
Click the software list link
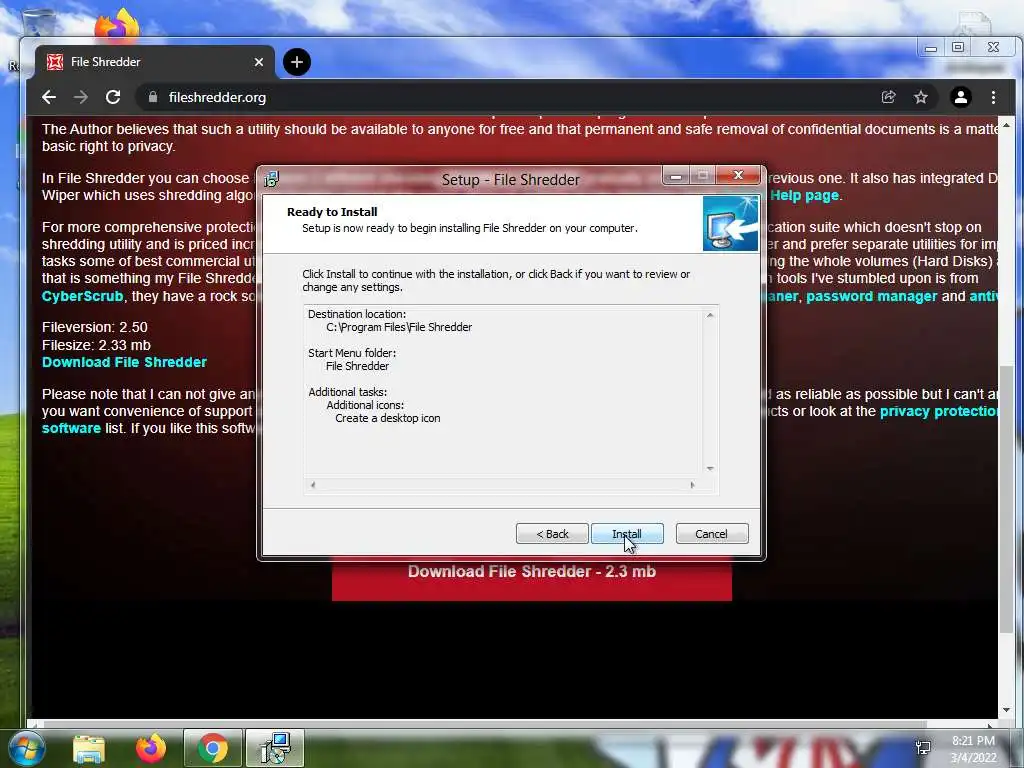[71, 428]
